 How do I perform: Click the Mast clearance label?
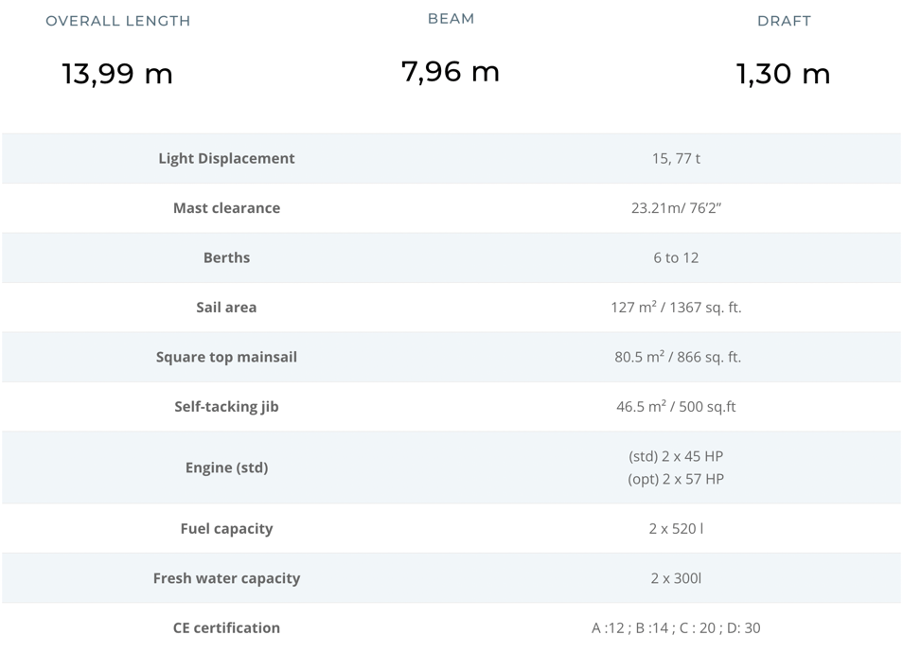pyautogui.click(x=227, y=208)
